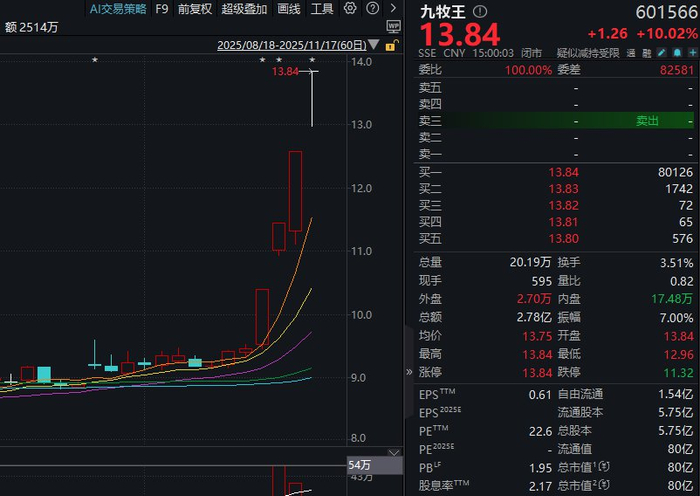The width and height of the screenshot is (700, 496).
Task: Select buy-three price 13.82
Action: point(563,205)
